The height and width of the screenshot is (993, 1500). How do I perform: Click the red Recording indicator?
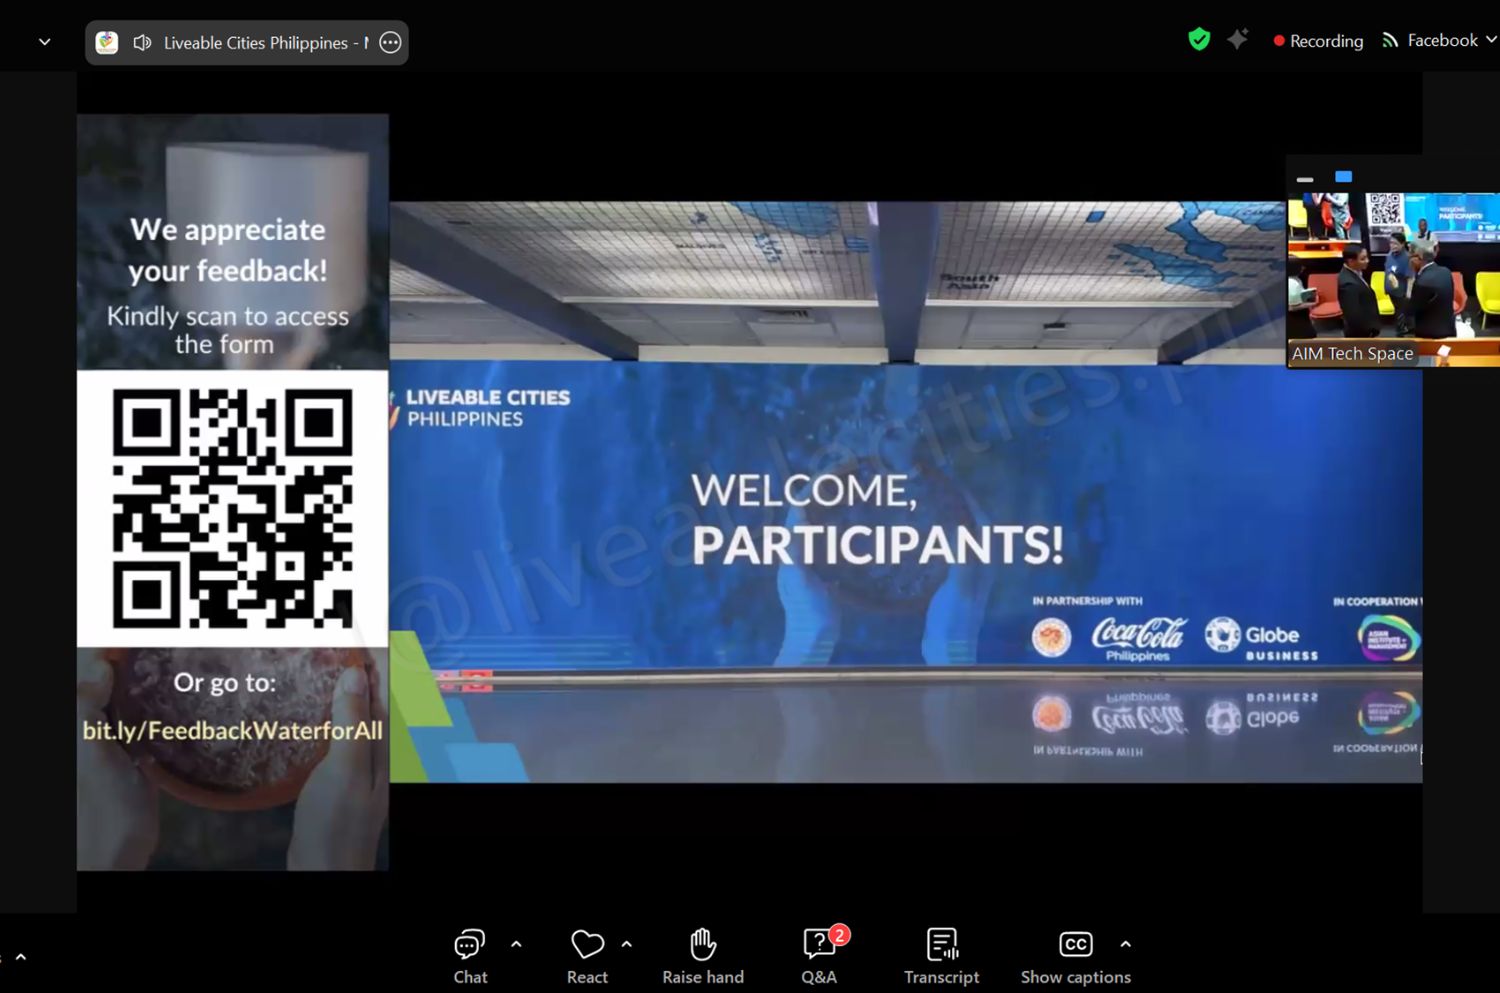tap(1318, 41)
